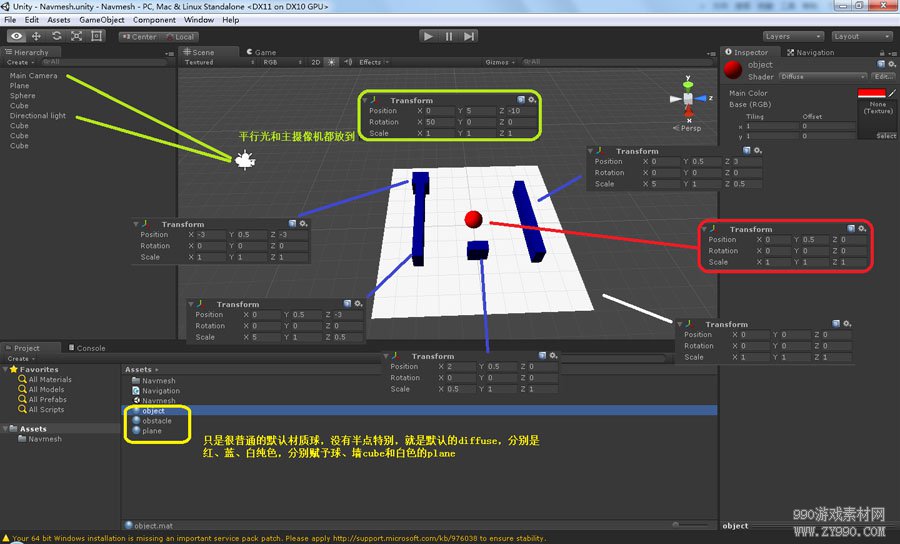Open the material gear settings icon

(x=891, y=64)
